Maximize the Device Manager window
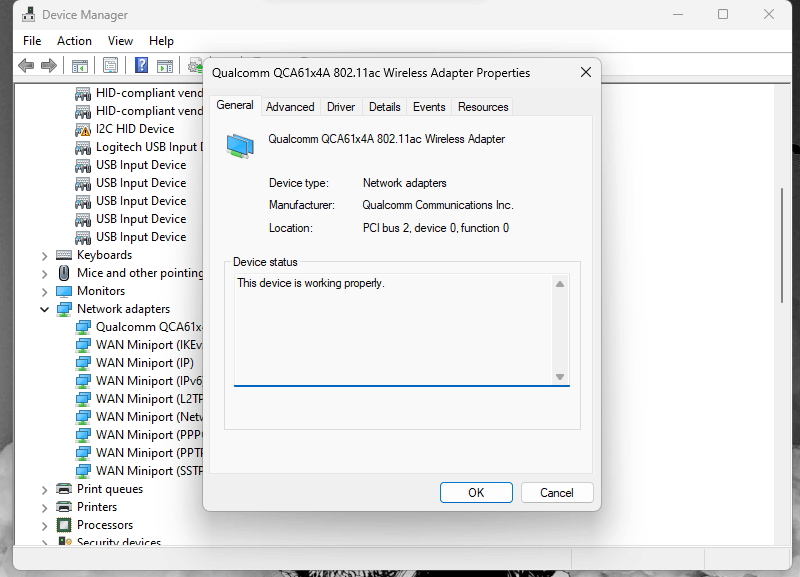 coord(723,14)
